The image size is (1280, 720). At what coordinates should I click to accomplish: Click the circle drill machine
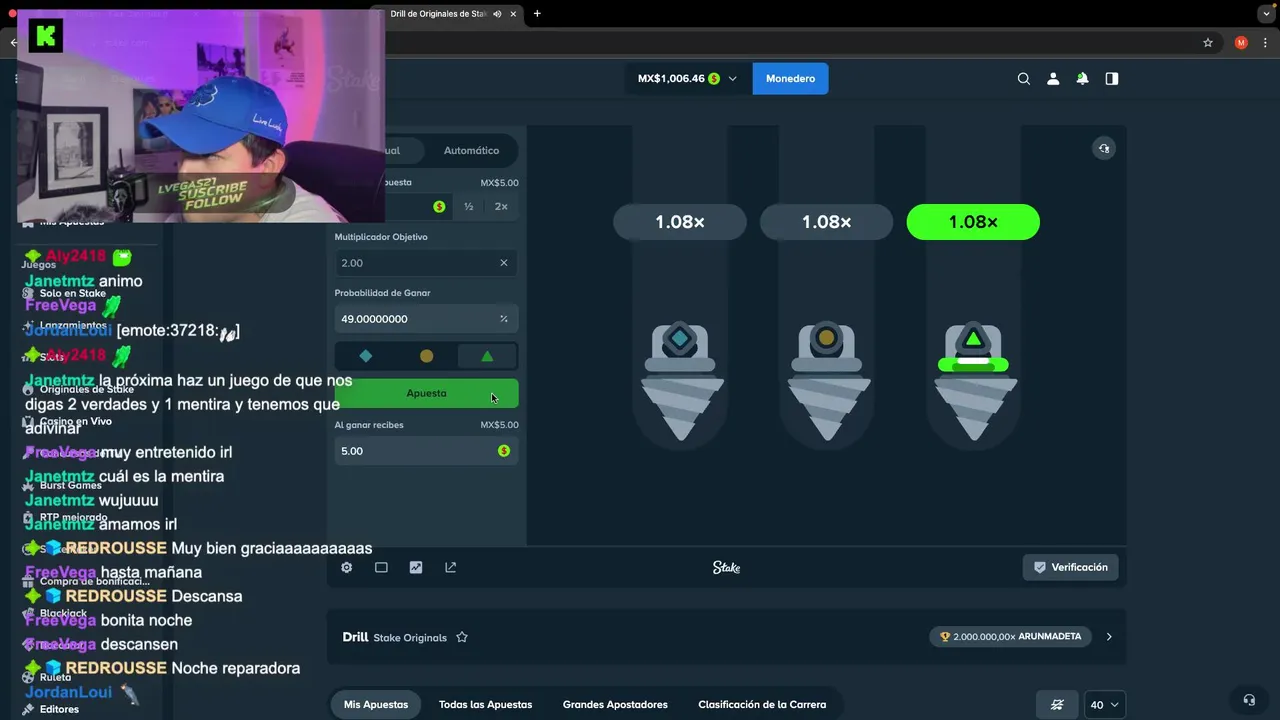point(827,382)
